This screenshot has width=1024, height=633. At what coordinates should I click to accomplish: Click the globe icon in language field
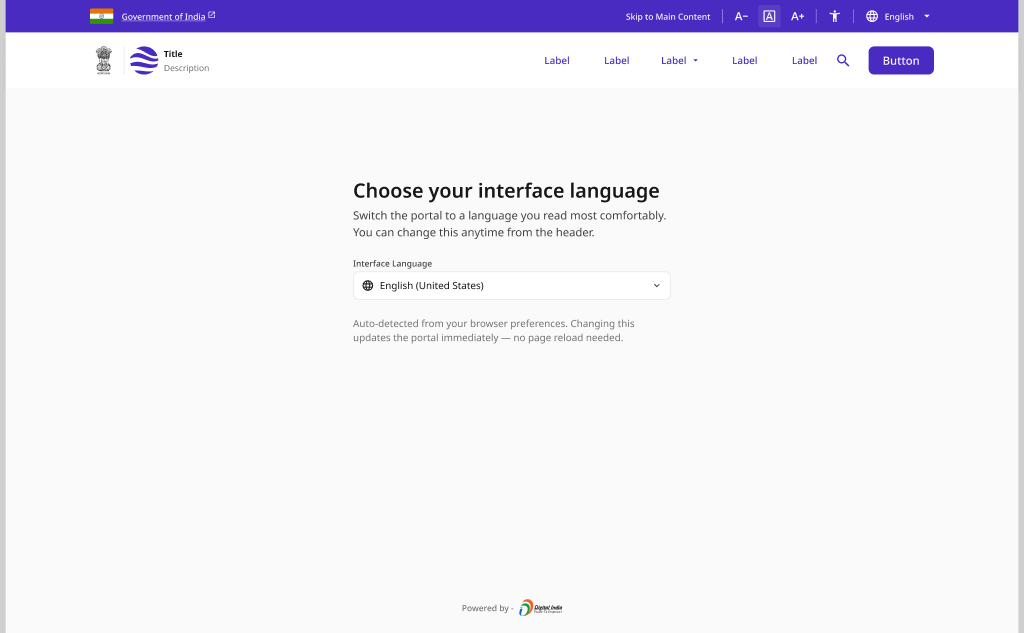click(368, 285)
